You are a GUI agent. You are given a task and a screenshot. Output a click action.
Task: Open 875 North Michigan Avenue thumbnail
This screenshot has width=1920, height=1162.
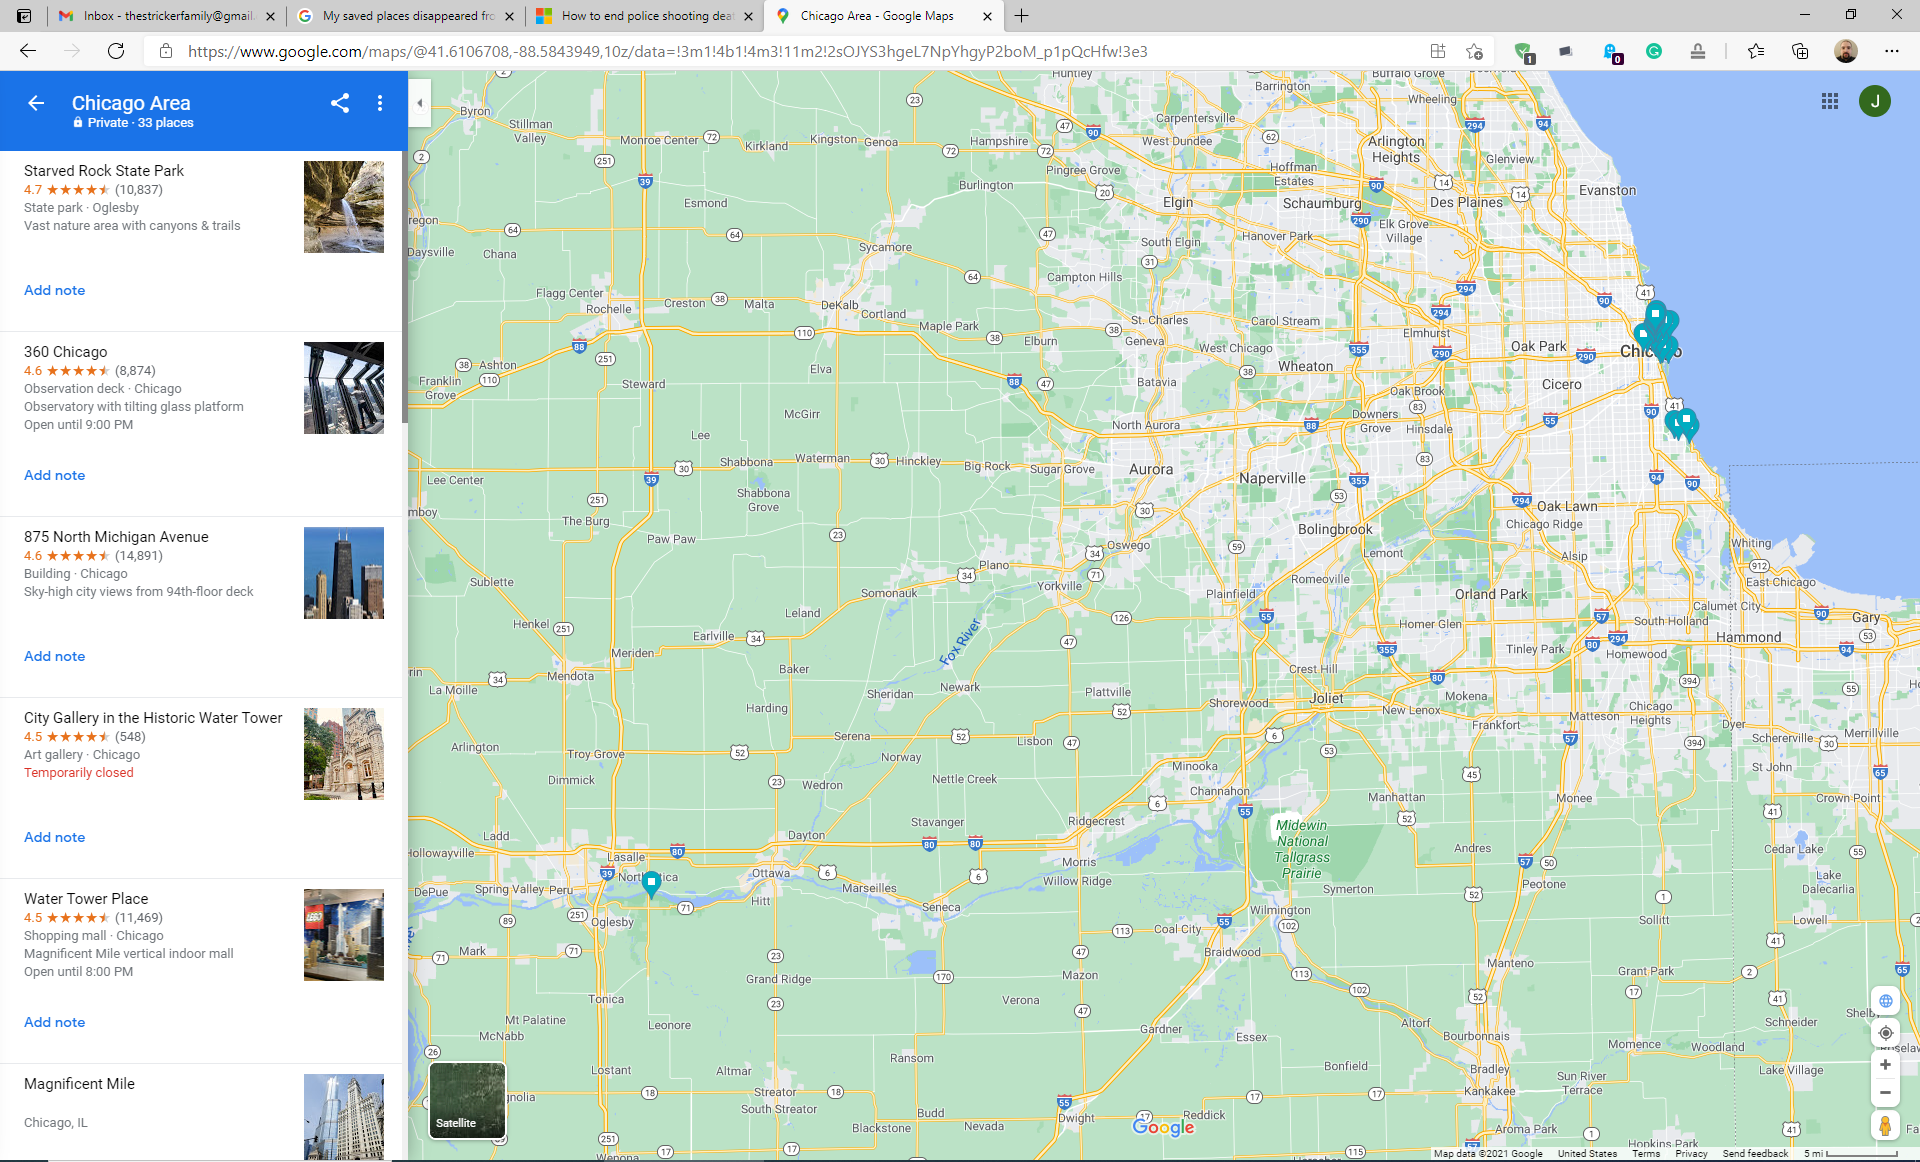click(x=344, y=573)
